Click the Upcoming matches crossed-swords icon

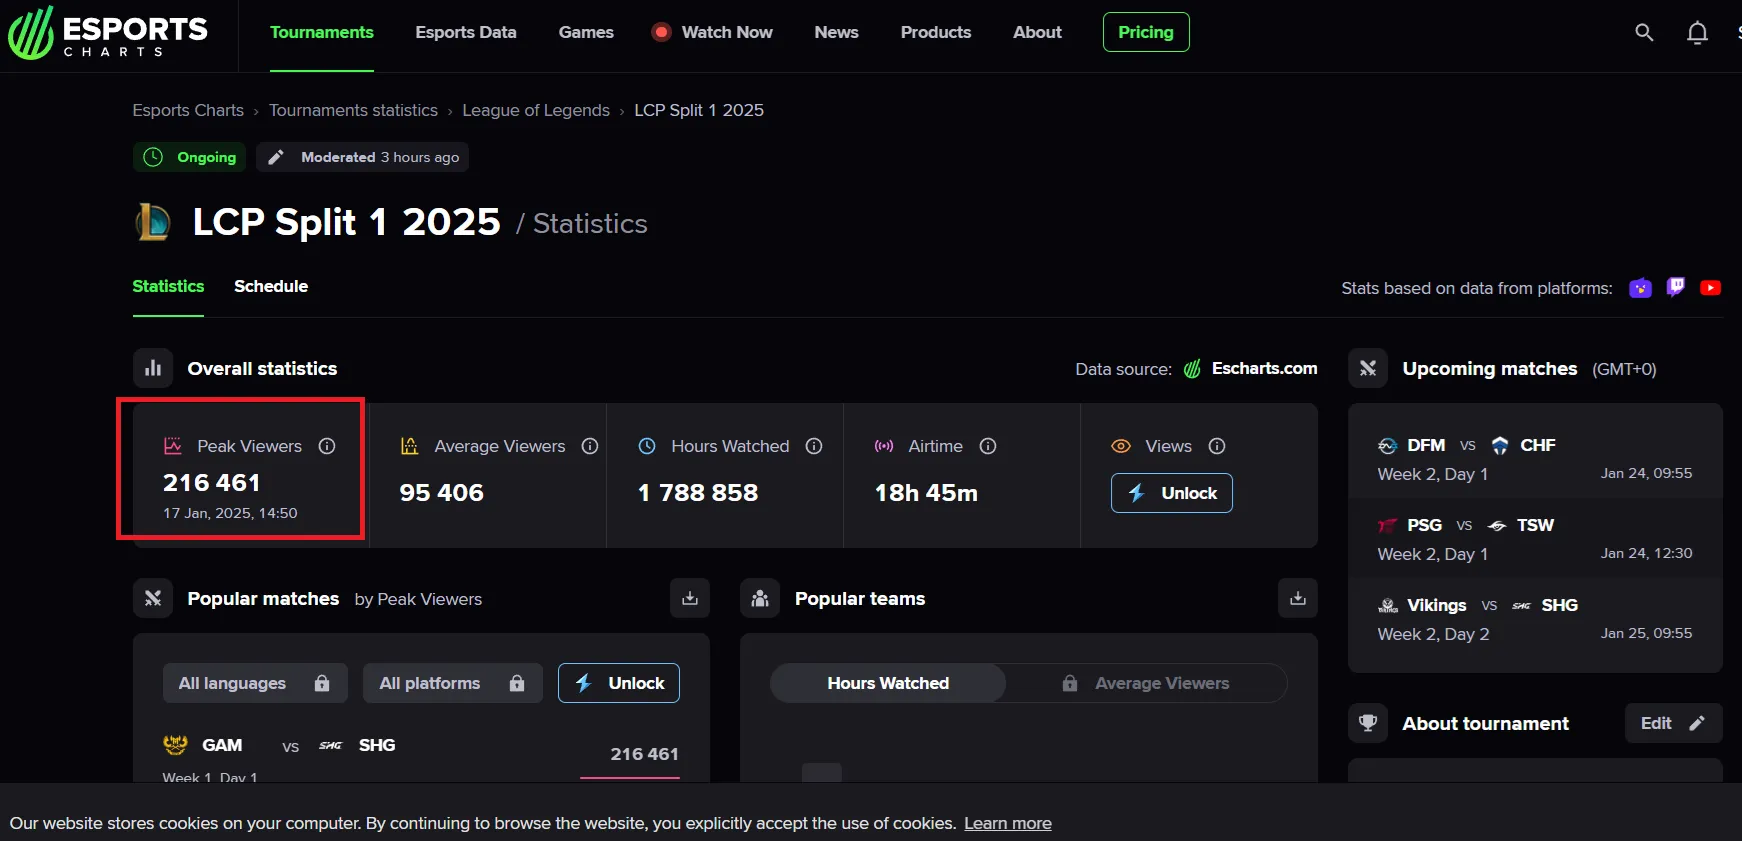1368,368
